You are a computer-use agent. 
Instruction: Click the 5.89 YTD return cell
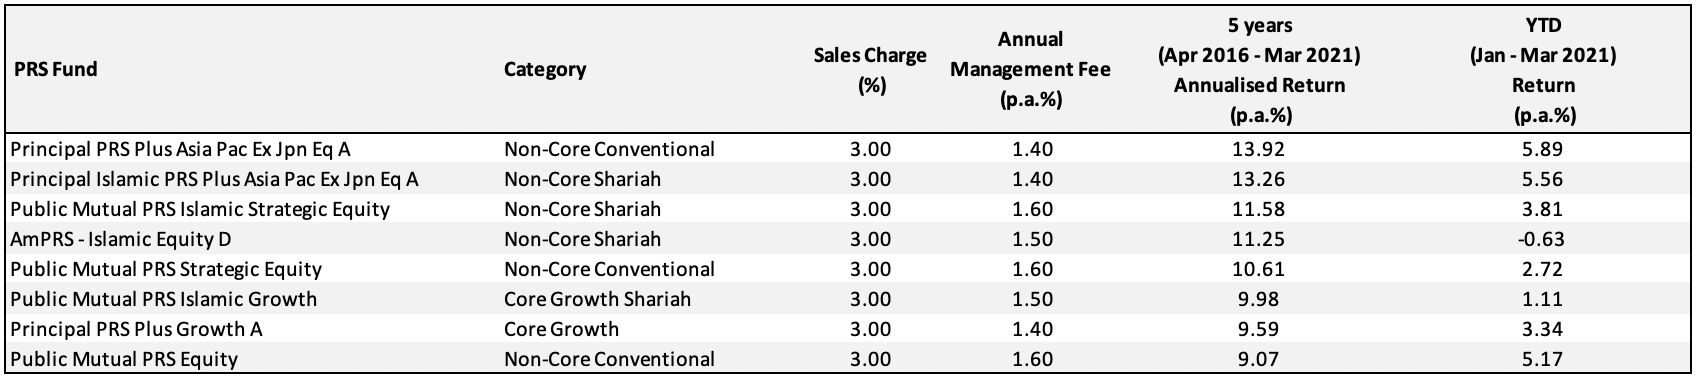[x=1543, y=150]
